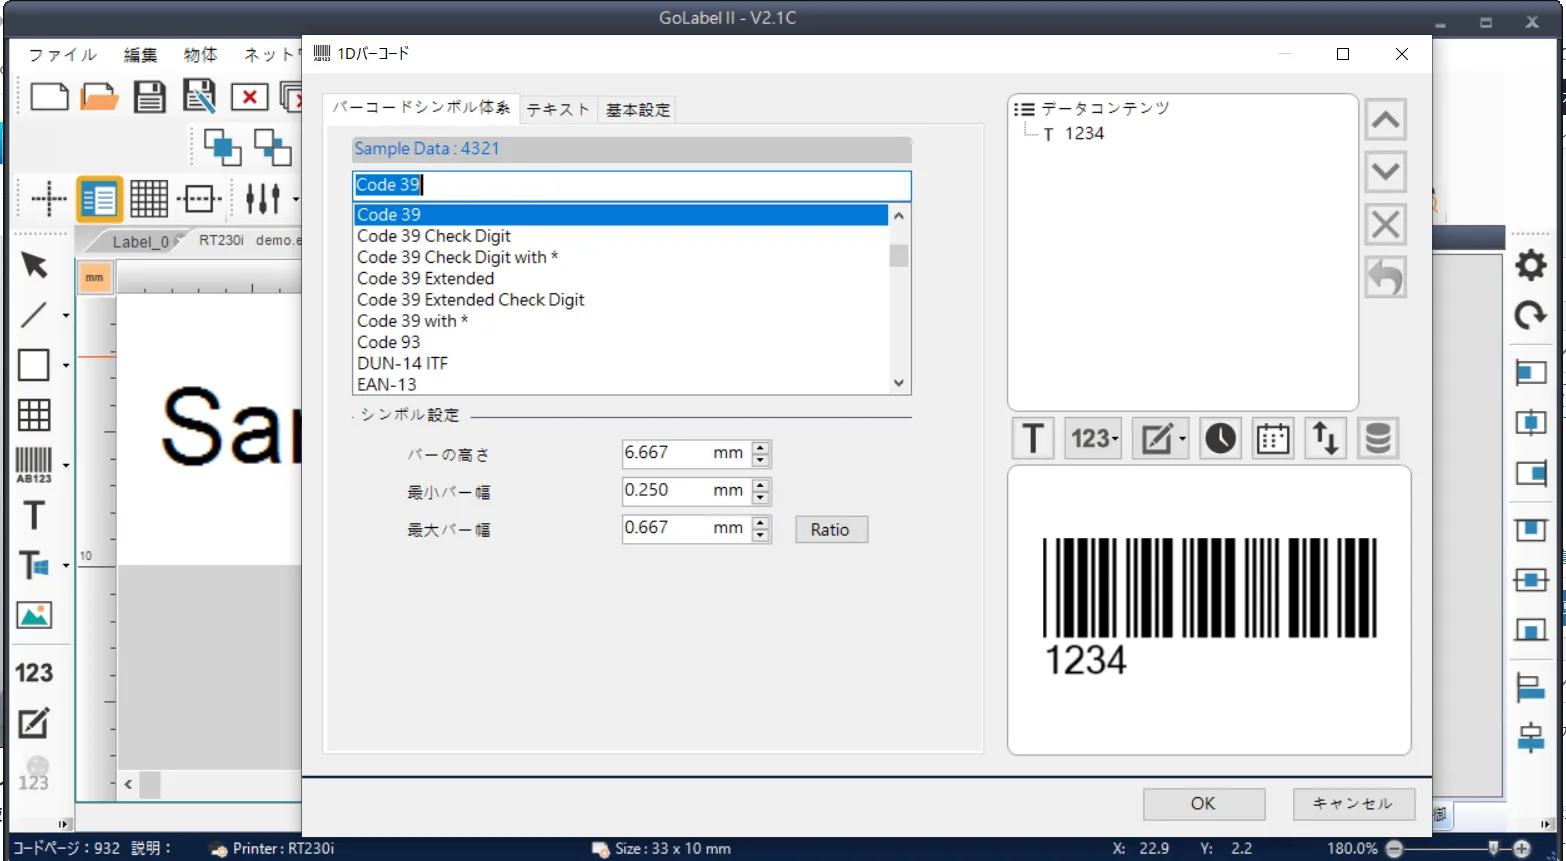Click the New label file icon
The width and height of the screenshot is (1566, 861).
point(49,97)
